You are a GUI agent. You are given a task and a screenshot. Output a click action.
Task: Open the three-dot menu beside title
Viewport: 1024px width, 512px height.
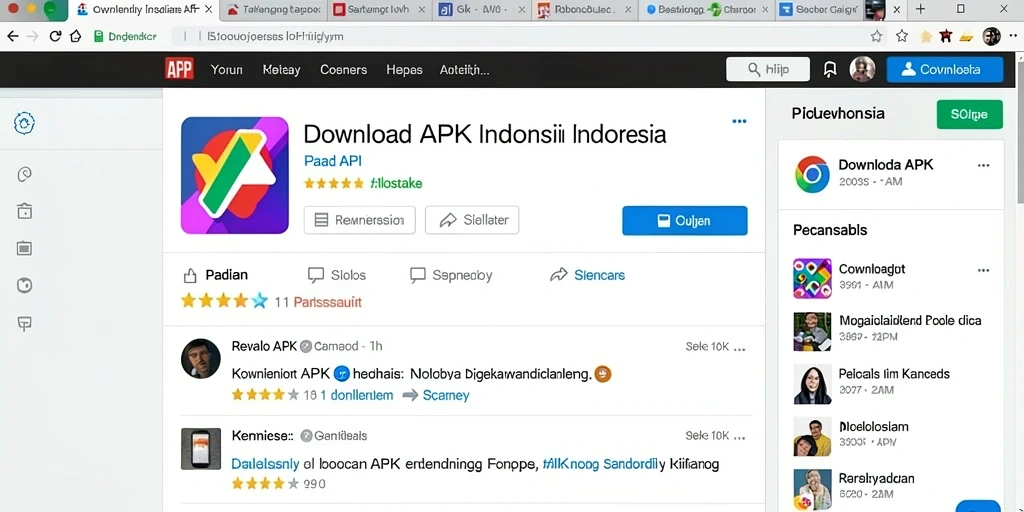[739, 121]
